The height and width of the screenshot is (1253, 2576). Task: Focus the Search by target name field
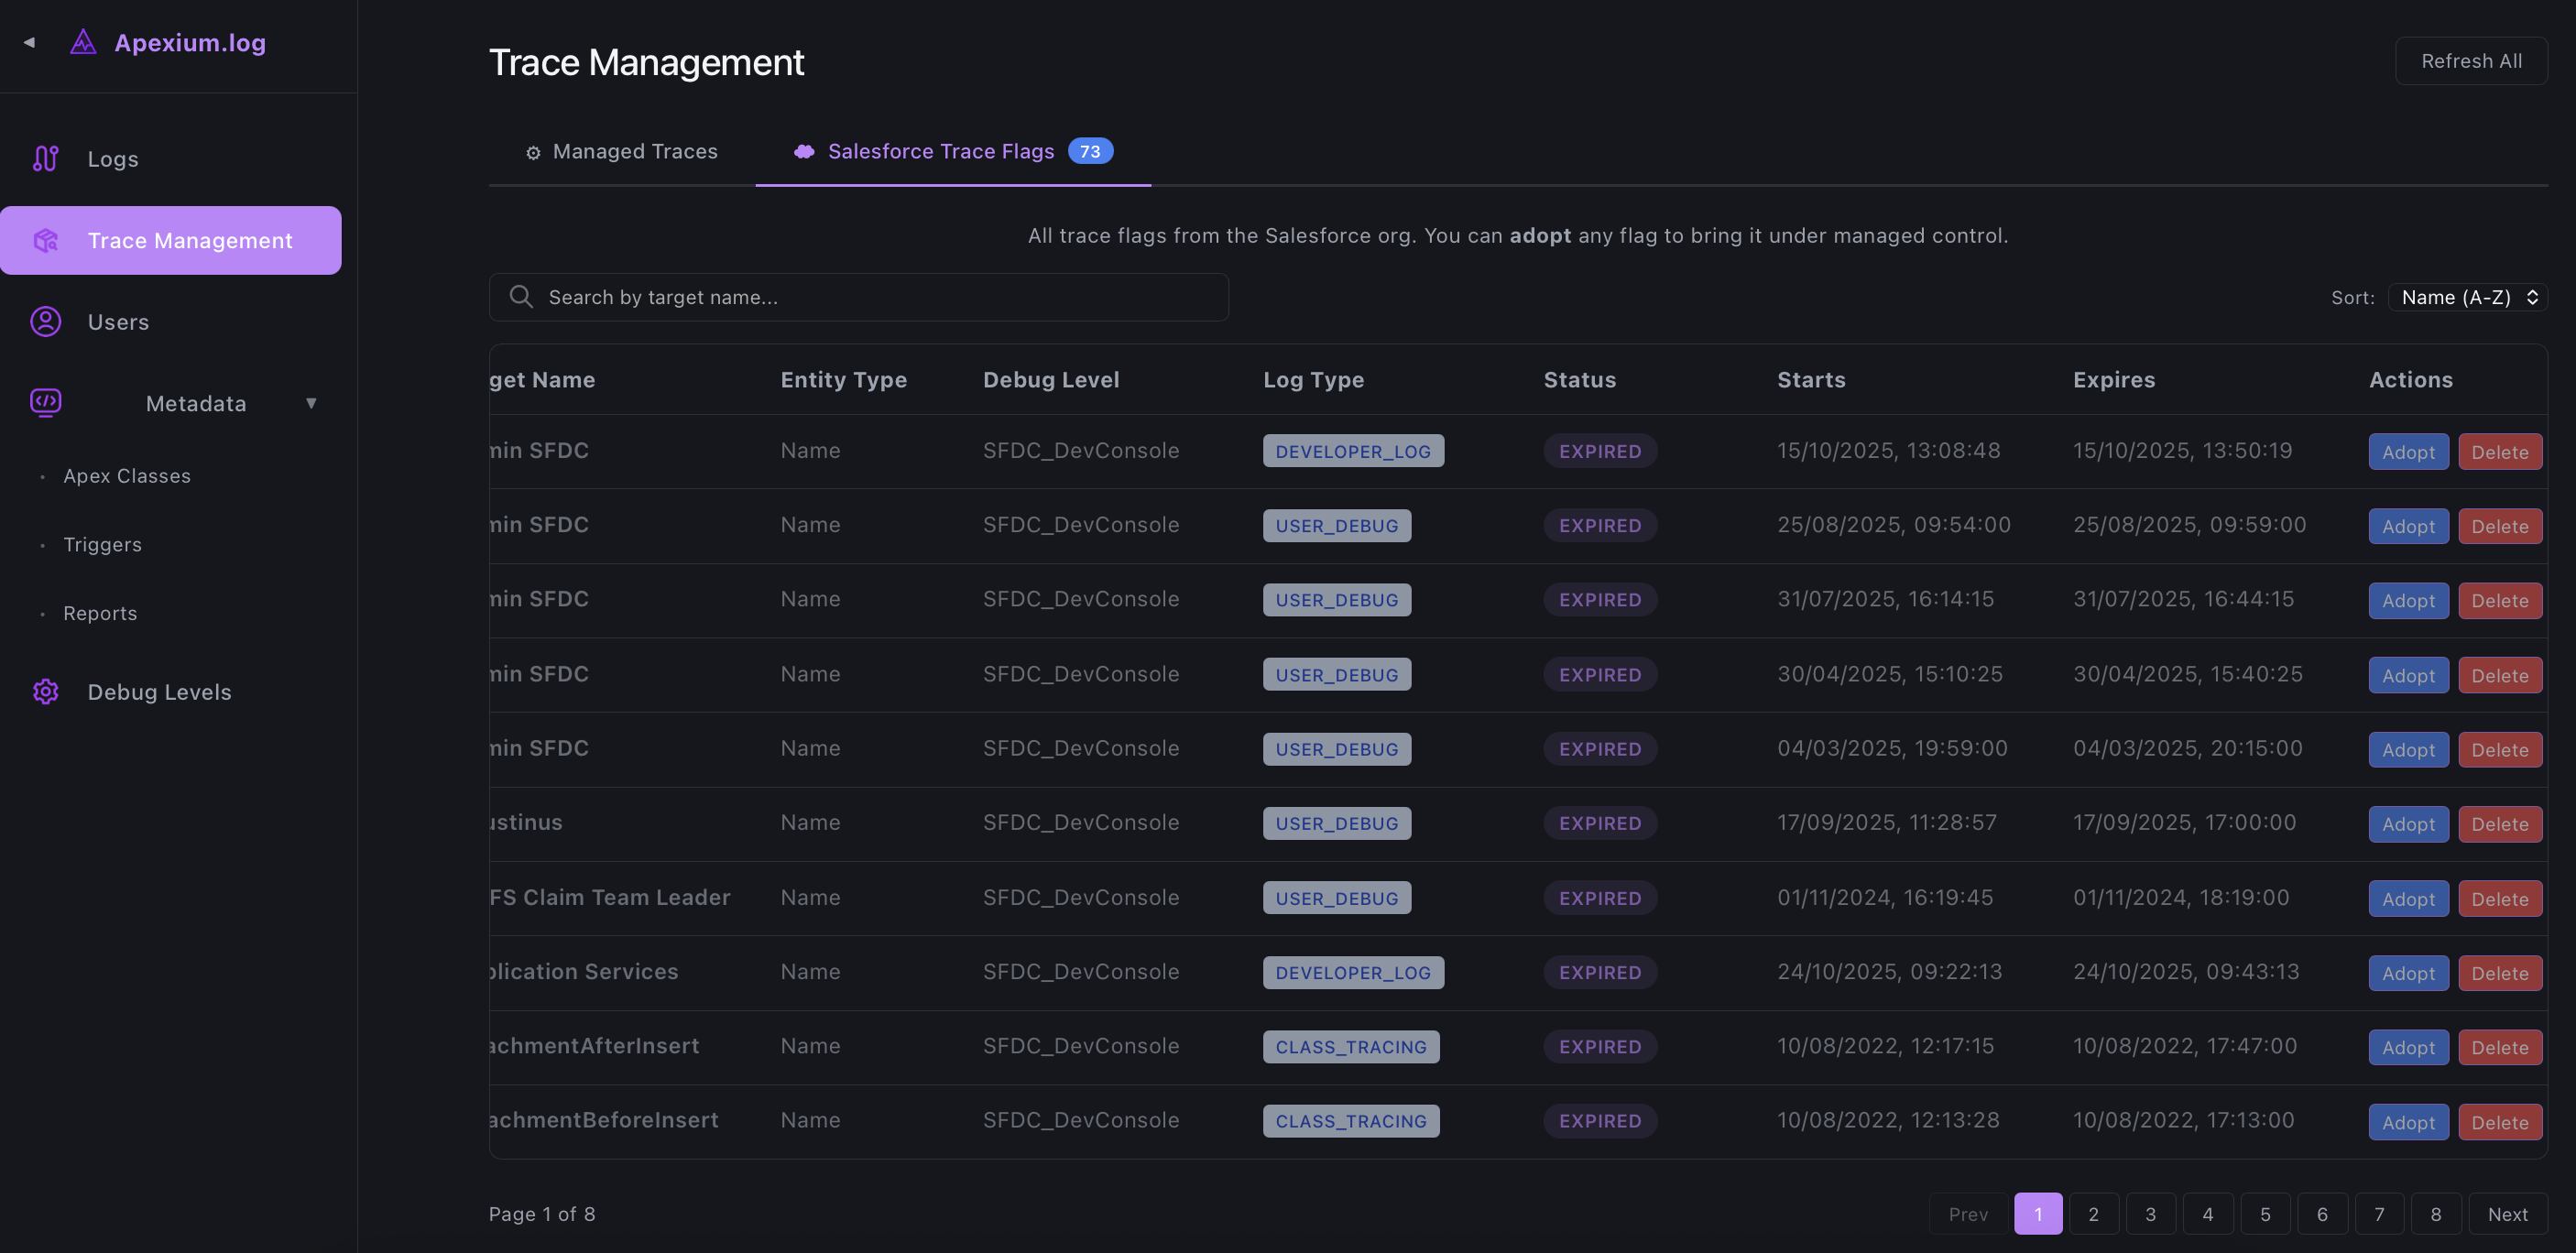[x=858, y=297]
